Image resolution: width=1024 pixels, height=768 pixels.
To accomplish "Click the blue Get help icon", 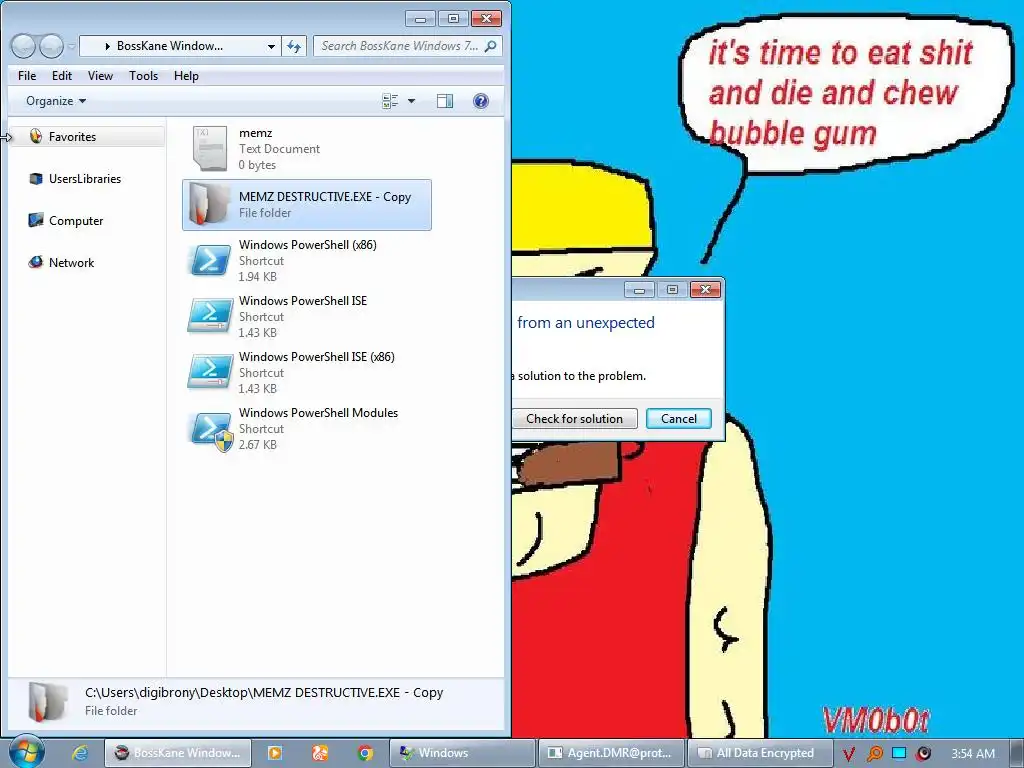I will 481,101.
